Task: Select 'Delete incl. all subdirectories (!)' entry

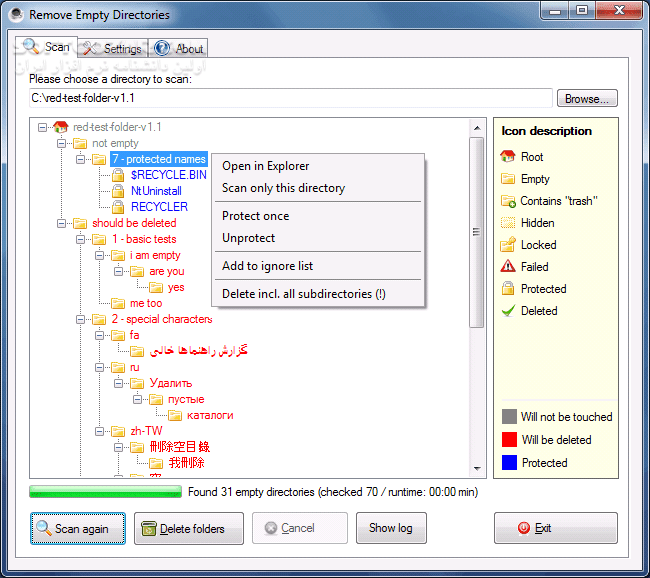Action: tap(318, 294)
